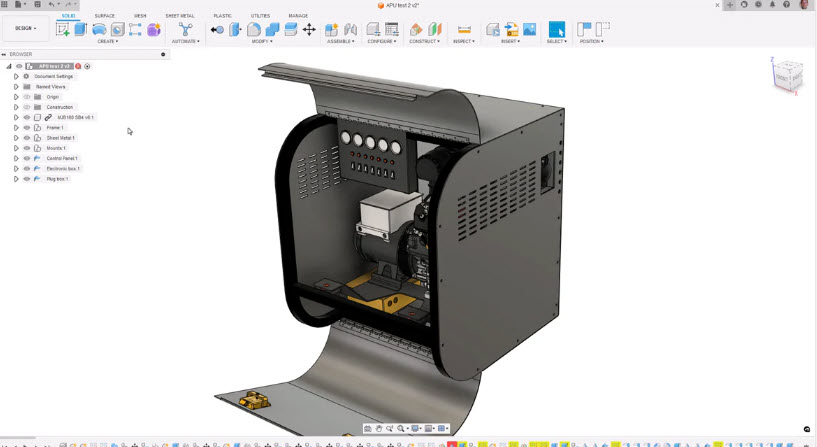Choose the Midplane construct tool

pyautogui.click(x=435, y=29)
